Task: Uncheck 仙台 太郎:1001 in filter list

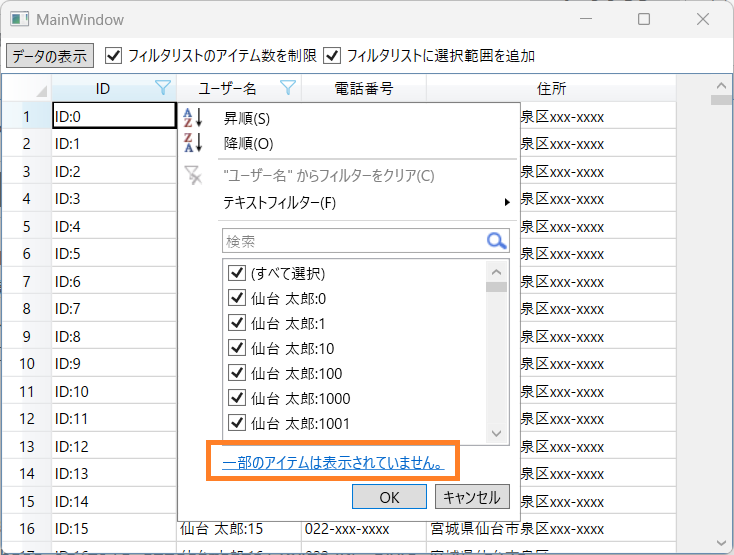Action: [x=236, y=423]
